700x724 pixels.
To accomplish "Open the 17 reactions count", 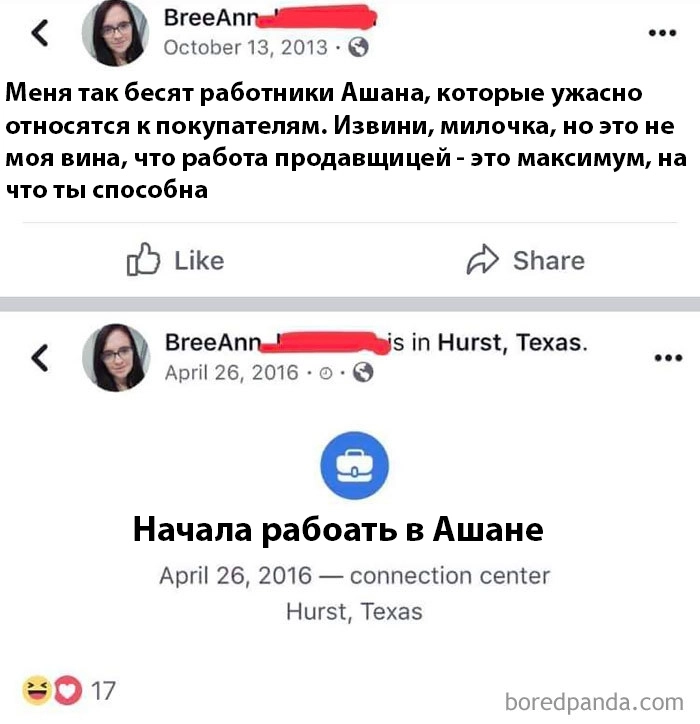I will click(x=103, y=691).
